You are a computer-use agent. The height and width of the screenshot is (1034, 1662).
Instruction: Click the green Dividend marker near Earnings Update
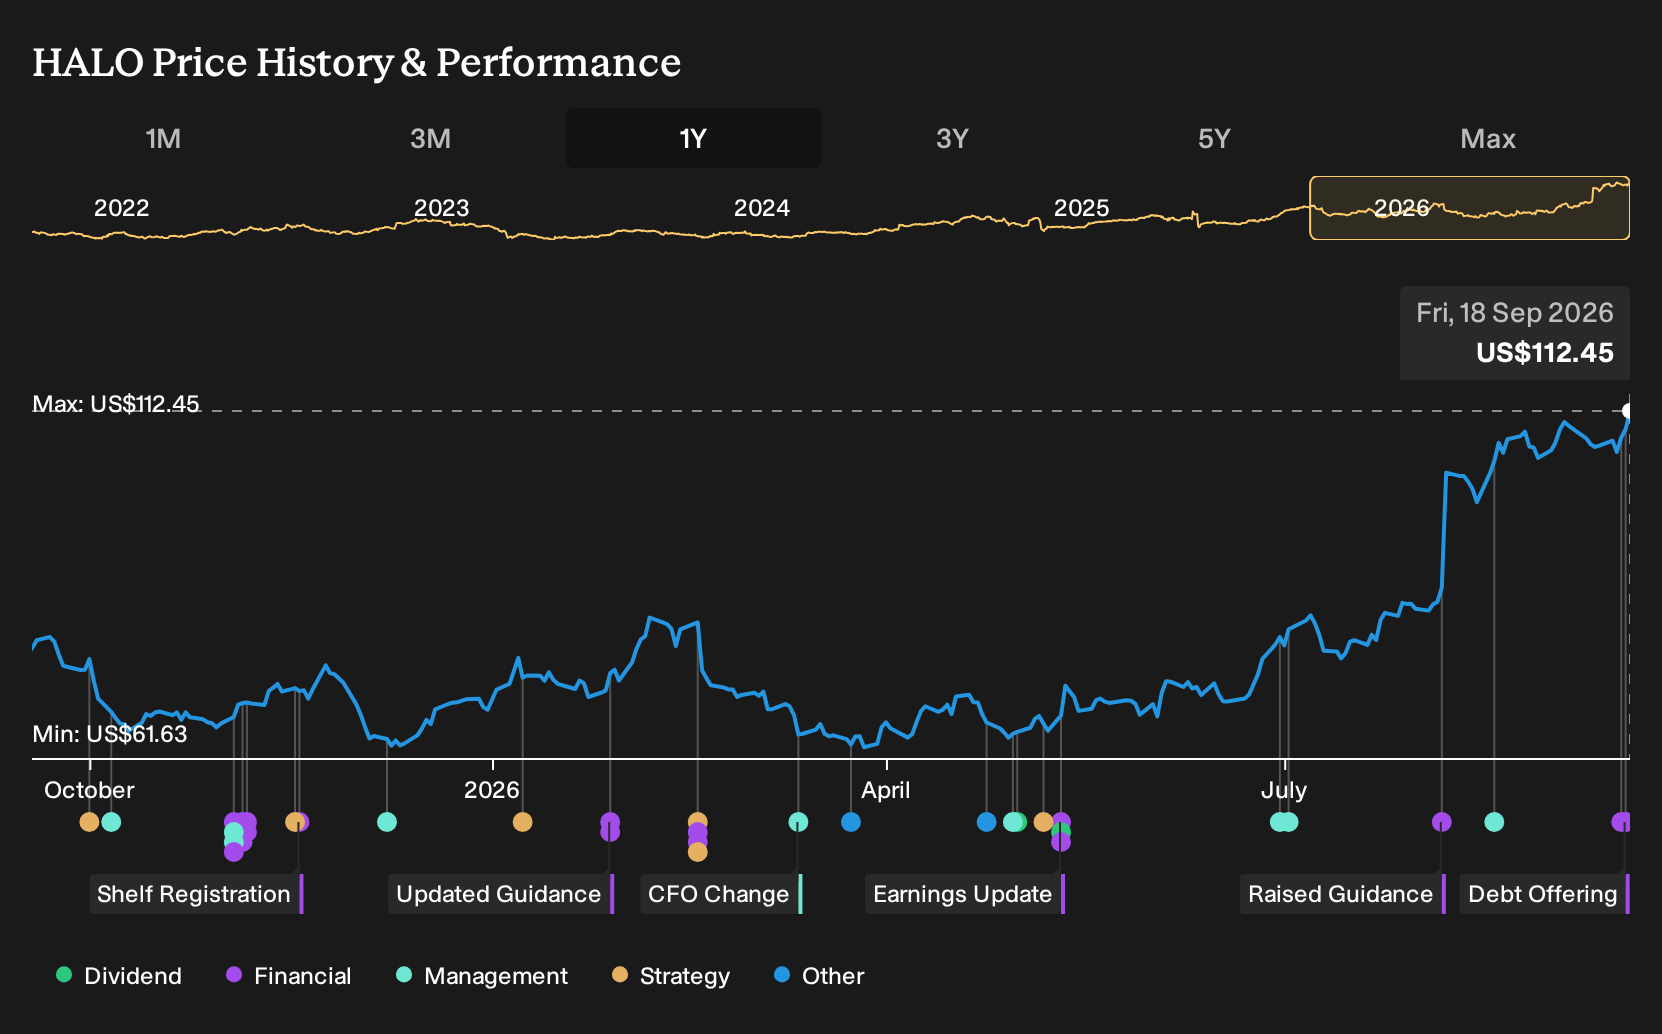point(1061,831)
